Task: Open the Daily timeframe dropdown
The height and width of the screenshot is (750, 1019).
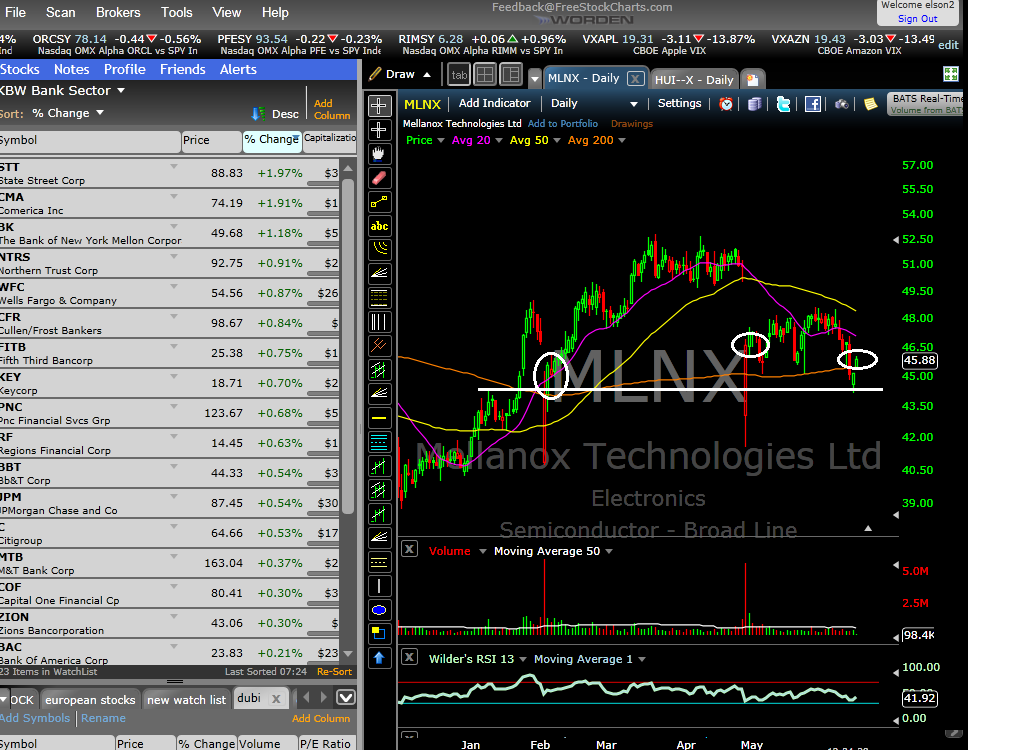Action: click(x=634, y=104)
